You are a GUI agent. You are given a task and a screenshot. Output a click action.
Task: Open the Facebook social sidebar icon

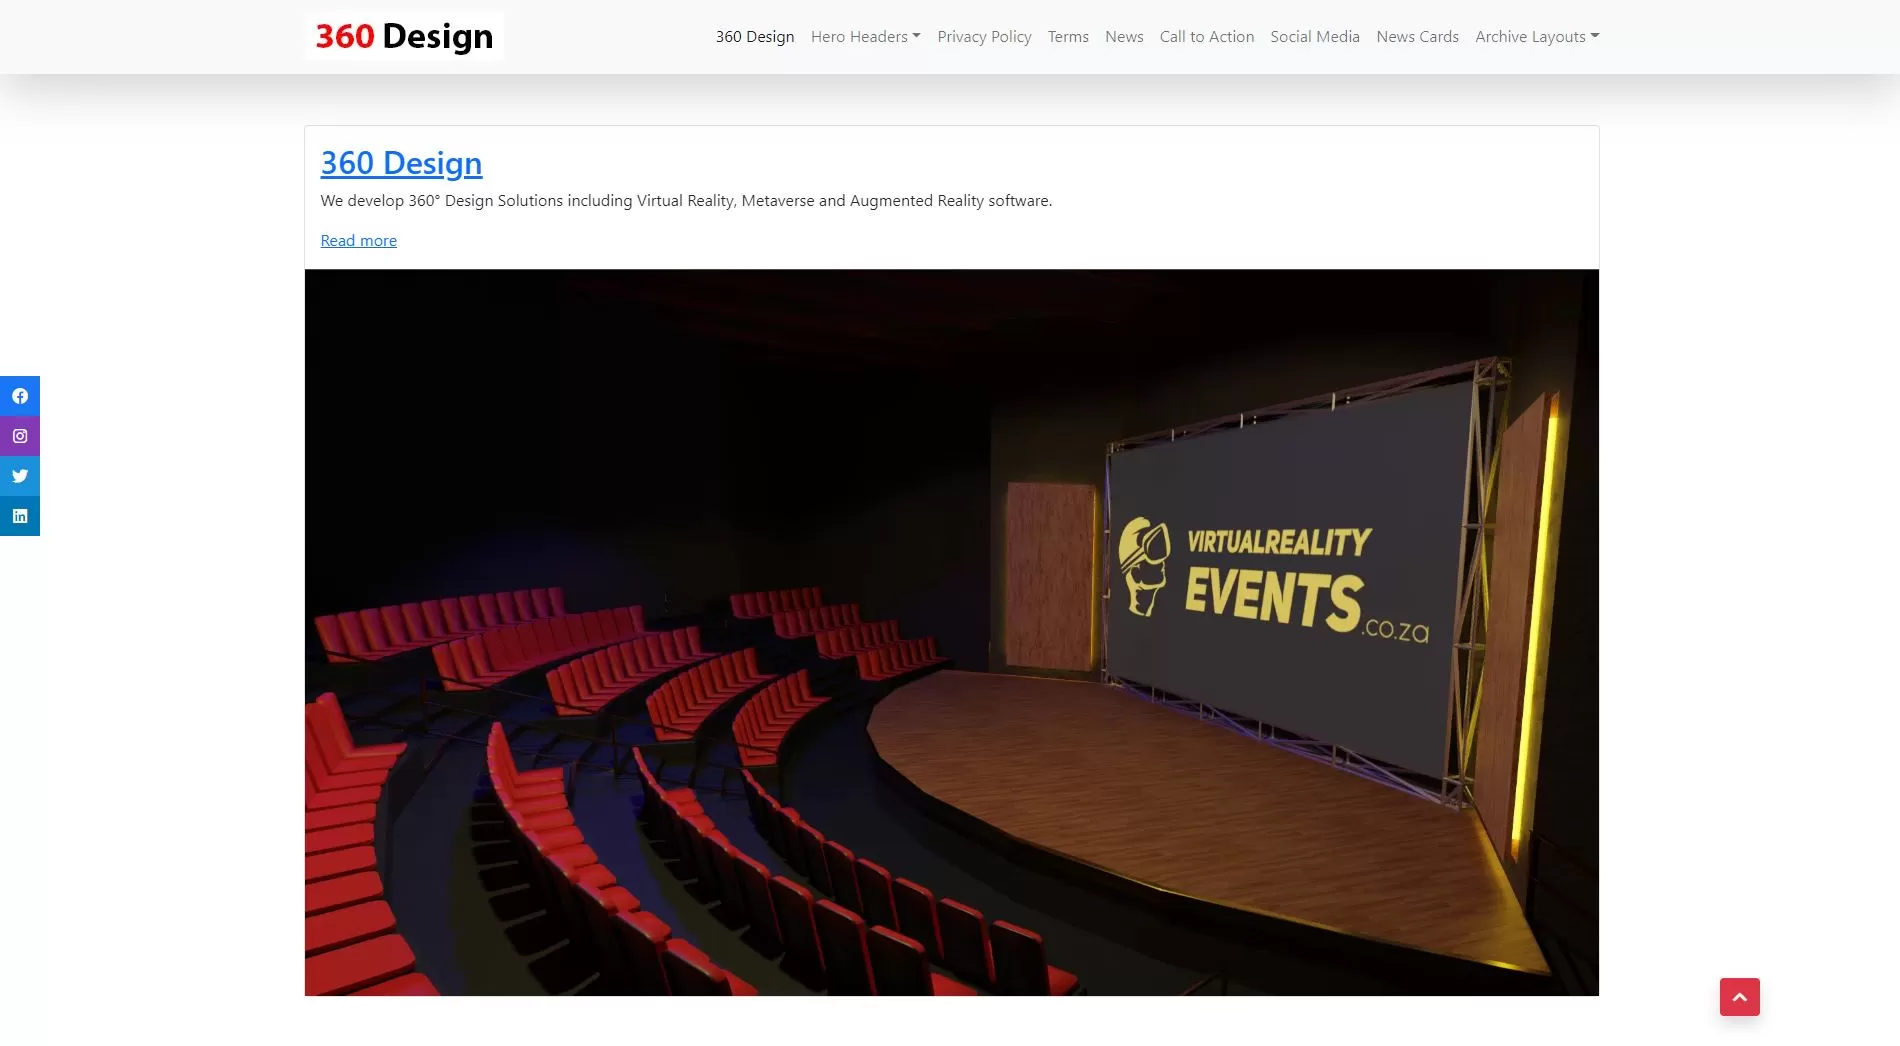(20, 396)
